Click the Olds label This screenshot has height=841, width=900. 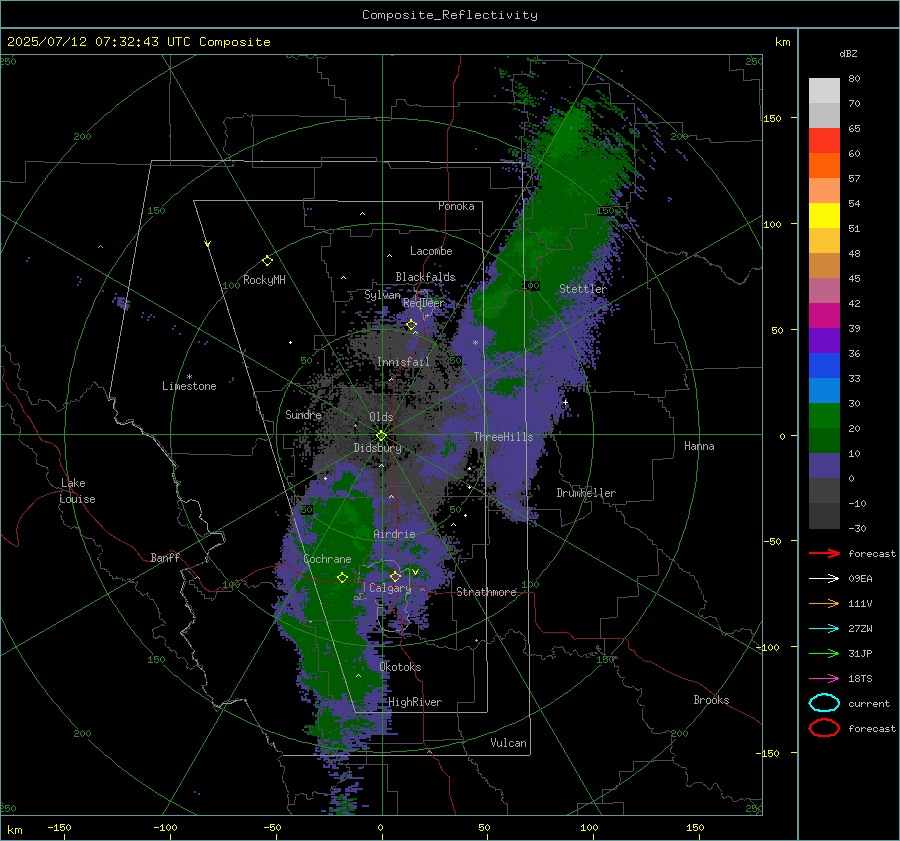381,417
